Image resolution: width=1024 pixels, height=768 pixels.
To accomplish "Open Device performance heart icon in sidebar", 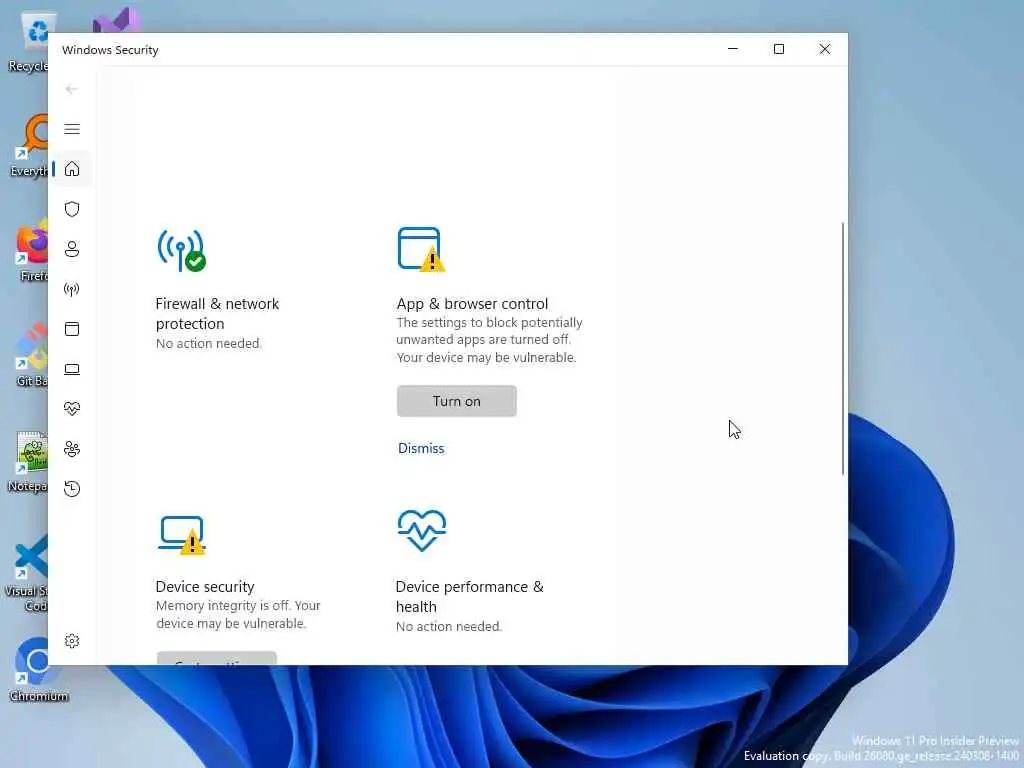I will coord(72,409).
